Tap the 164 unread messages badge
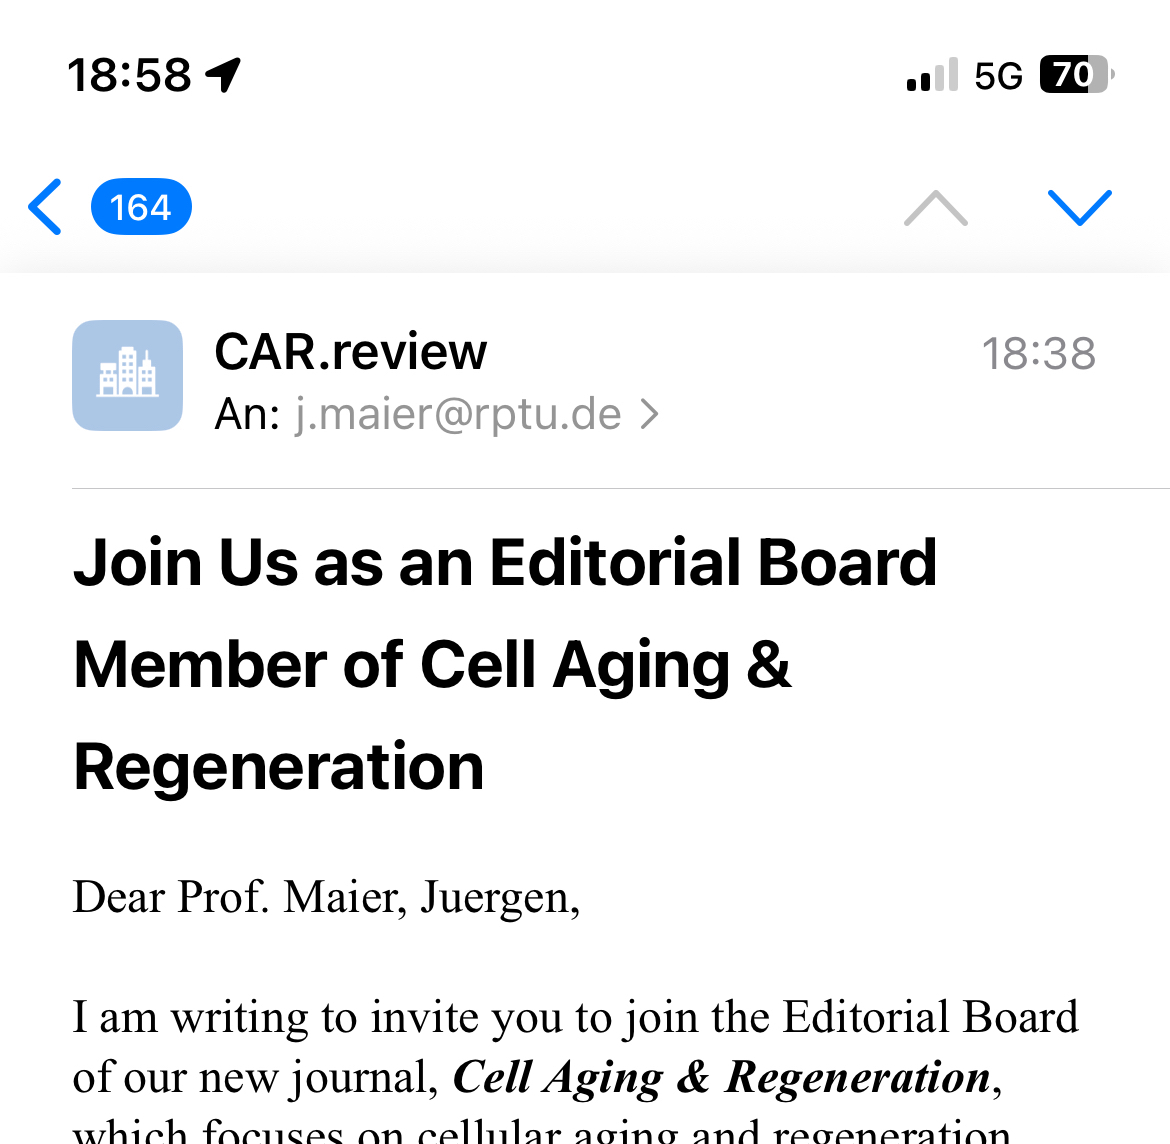Image resolution: width=1170 pixels, height=1144 pixels. coord(141,207)
